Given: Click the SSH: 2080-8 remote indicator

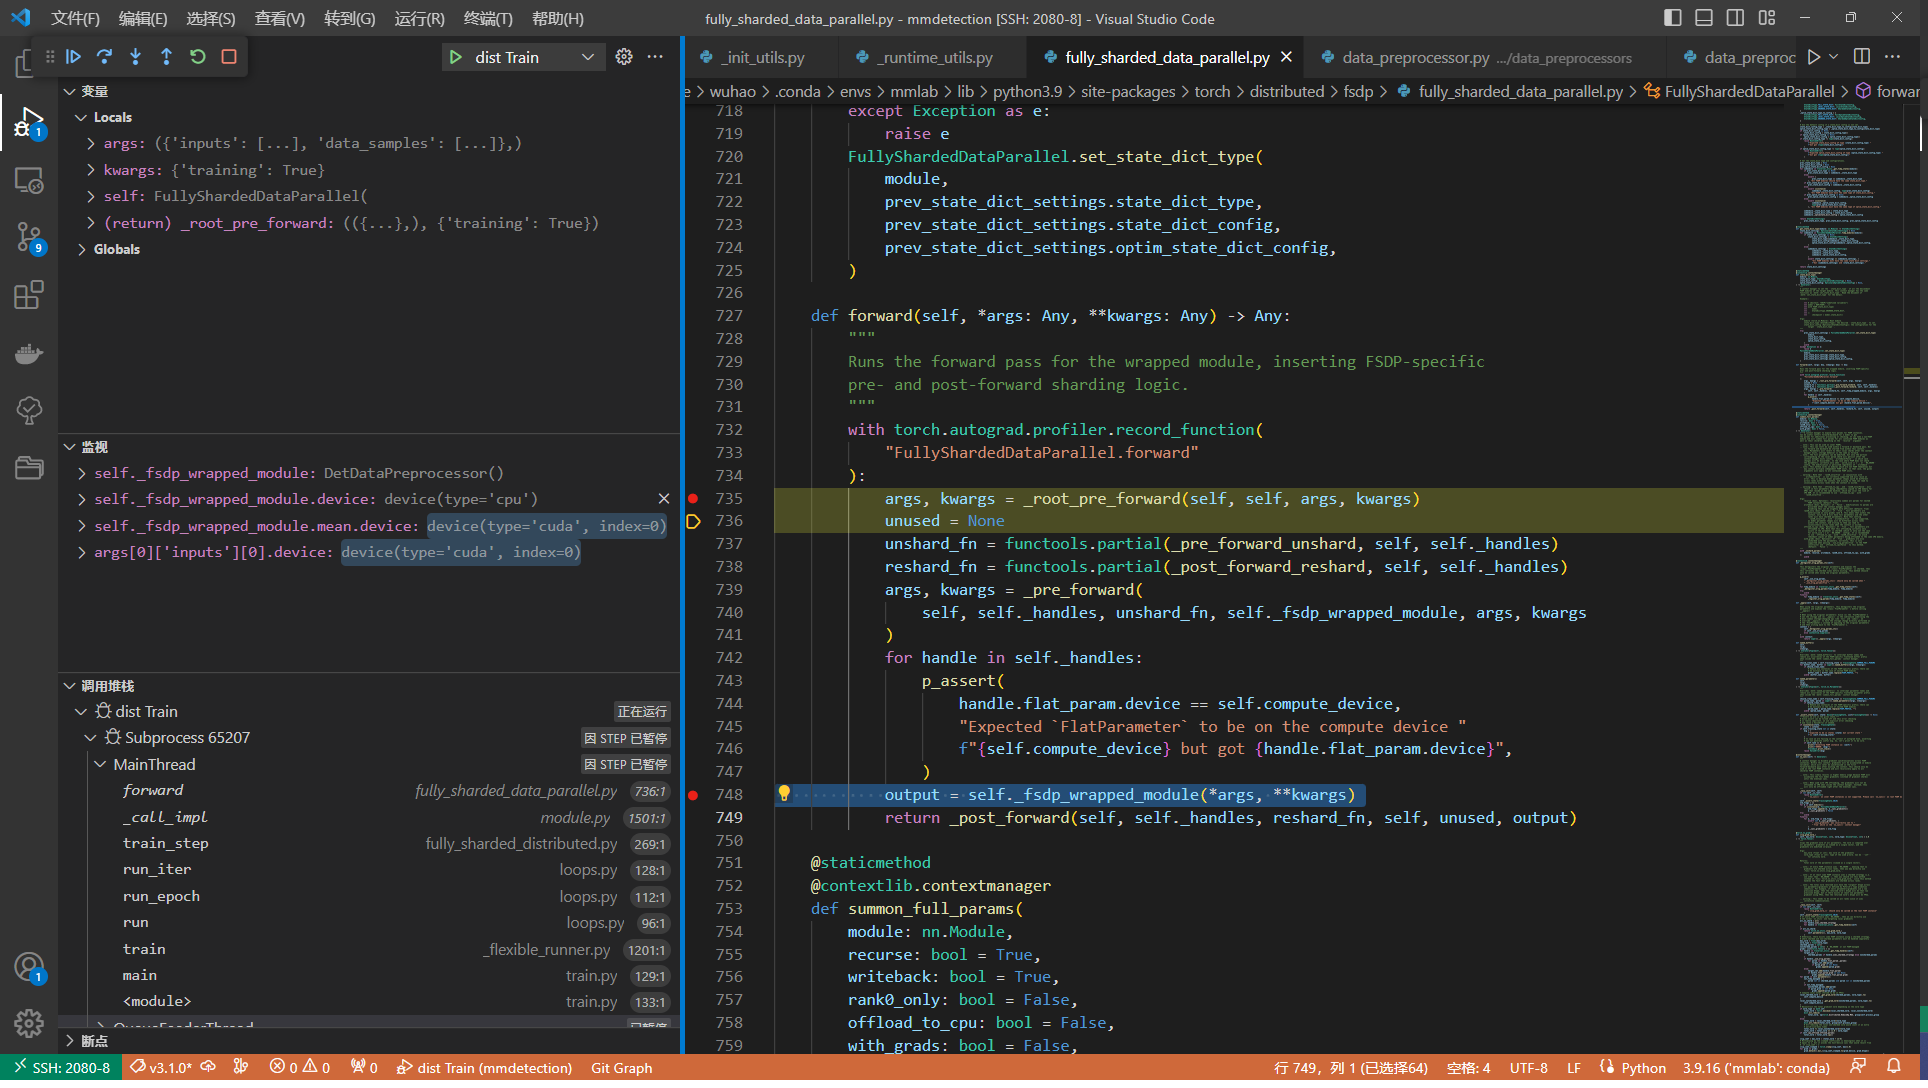Looking at the screenshot, I should click(62, 1067).
